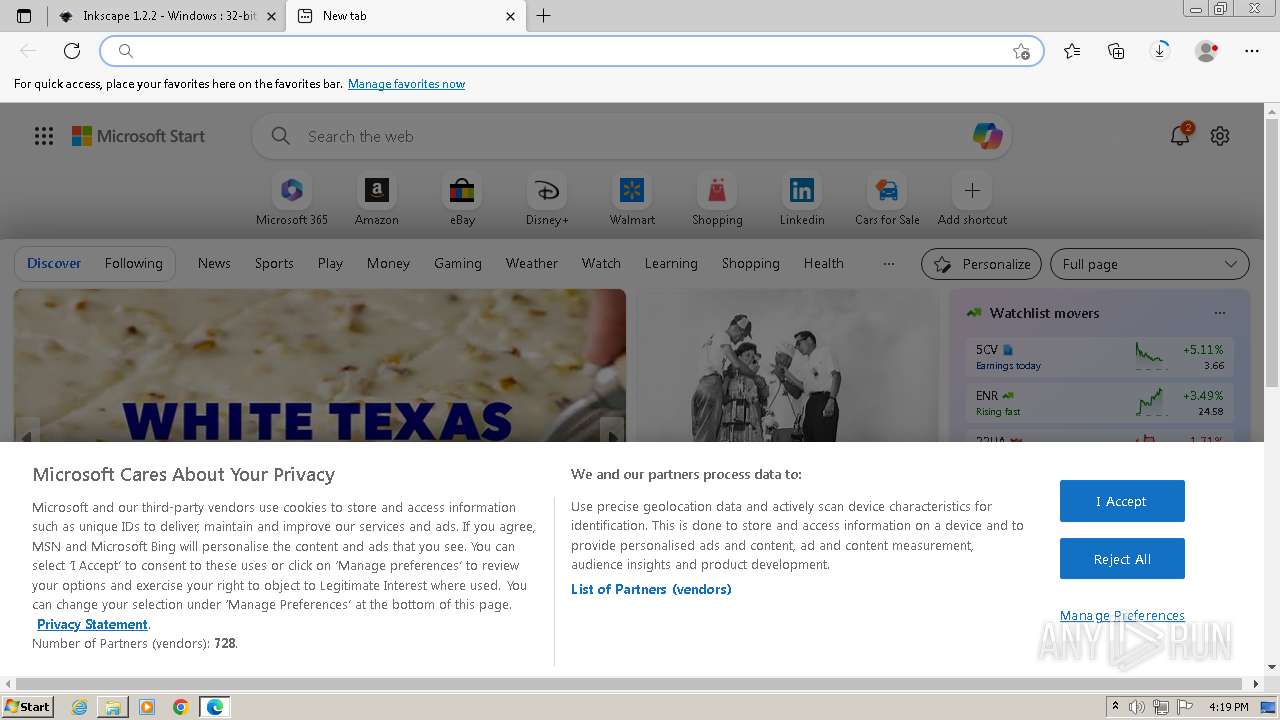Click the Personalize button
Screen dimensions: 1280x720
tap(982, 264)
